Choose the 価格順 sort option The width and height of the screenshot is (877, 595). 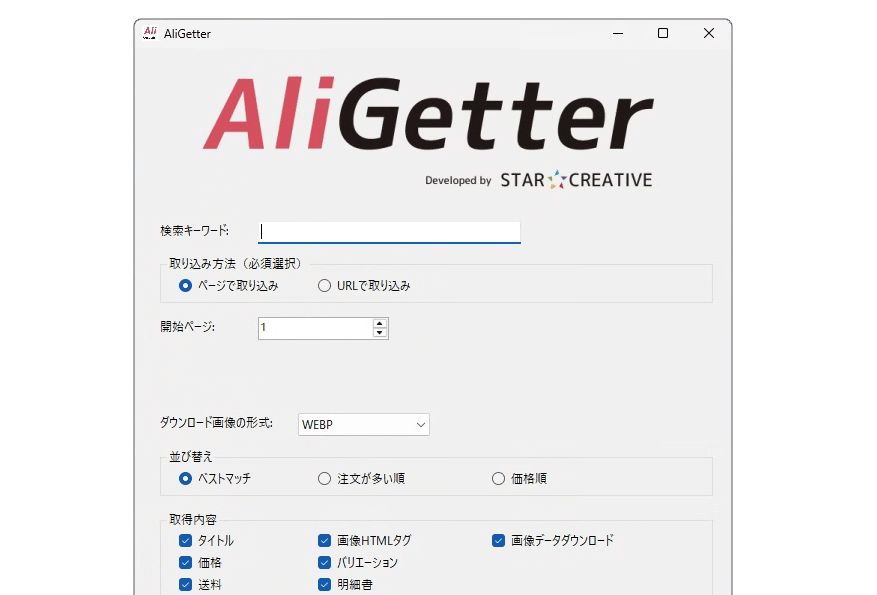[498, 478]
